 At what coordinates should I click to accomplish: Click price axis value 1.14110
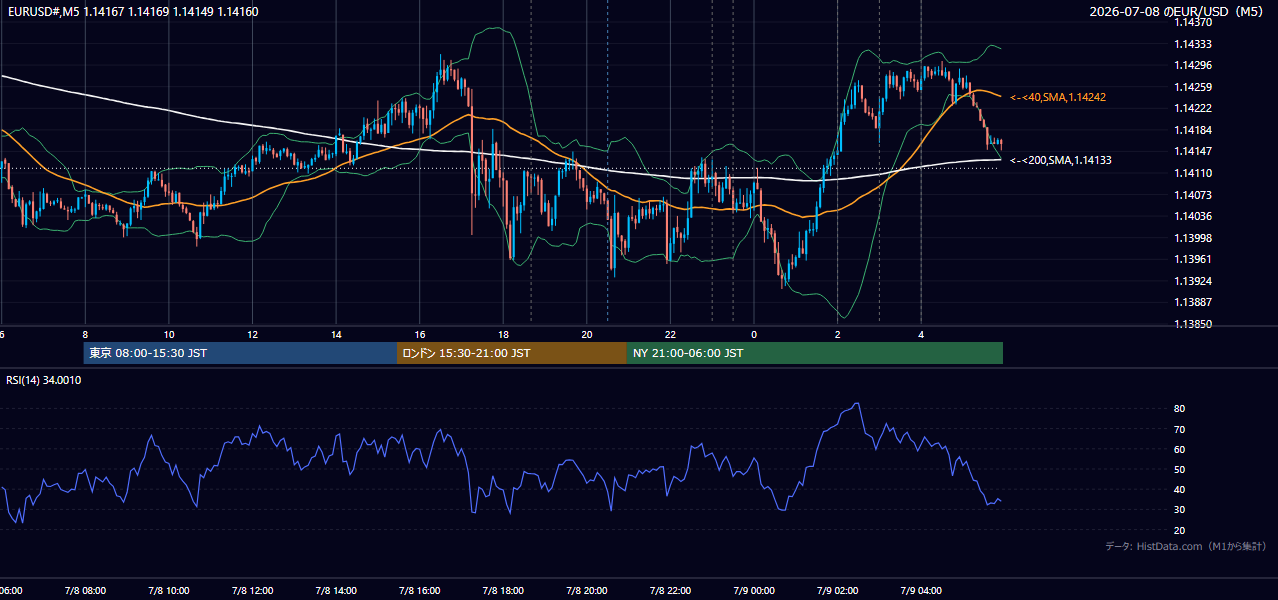click(1193, 173)
